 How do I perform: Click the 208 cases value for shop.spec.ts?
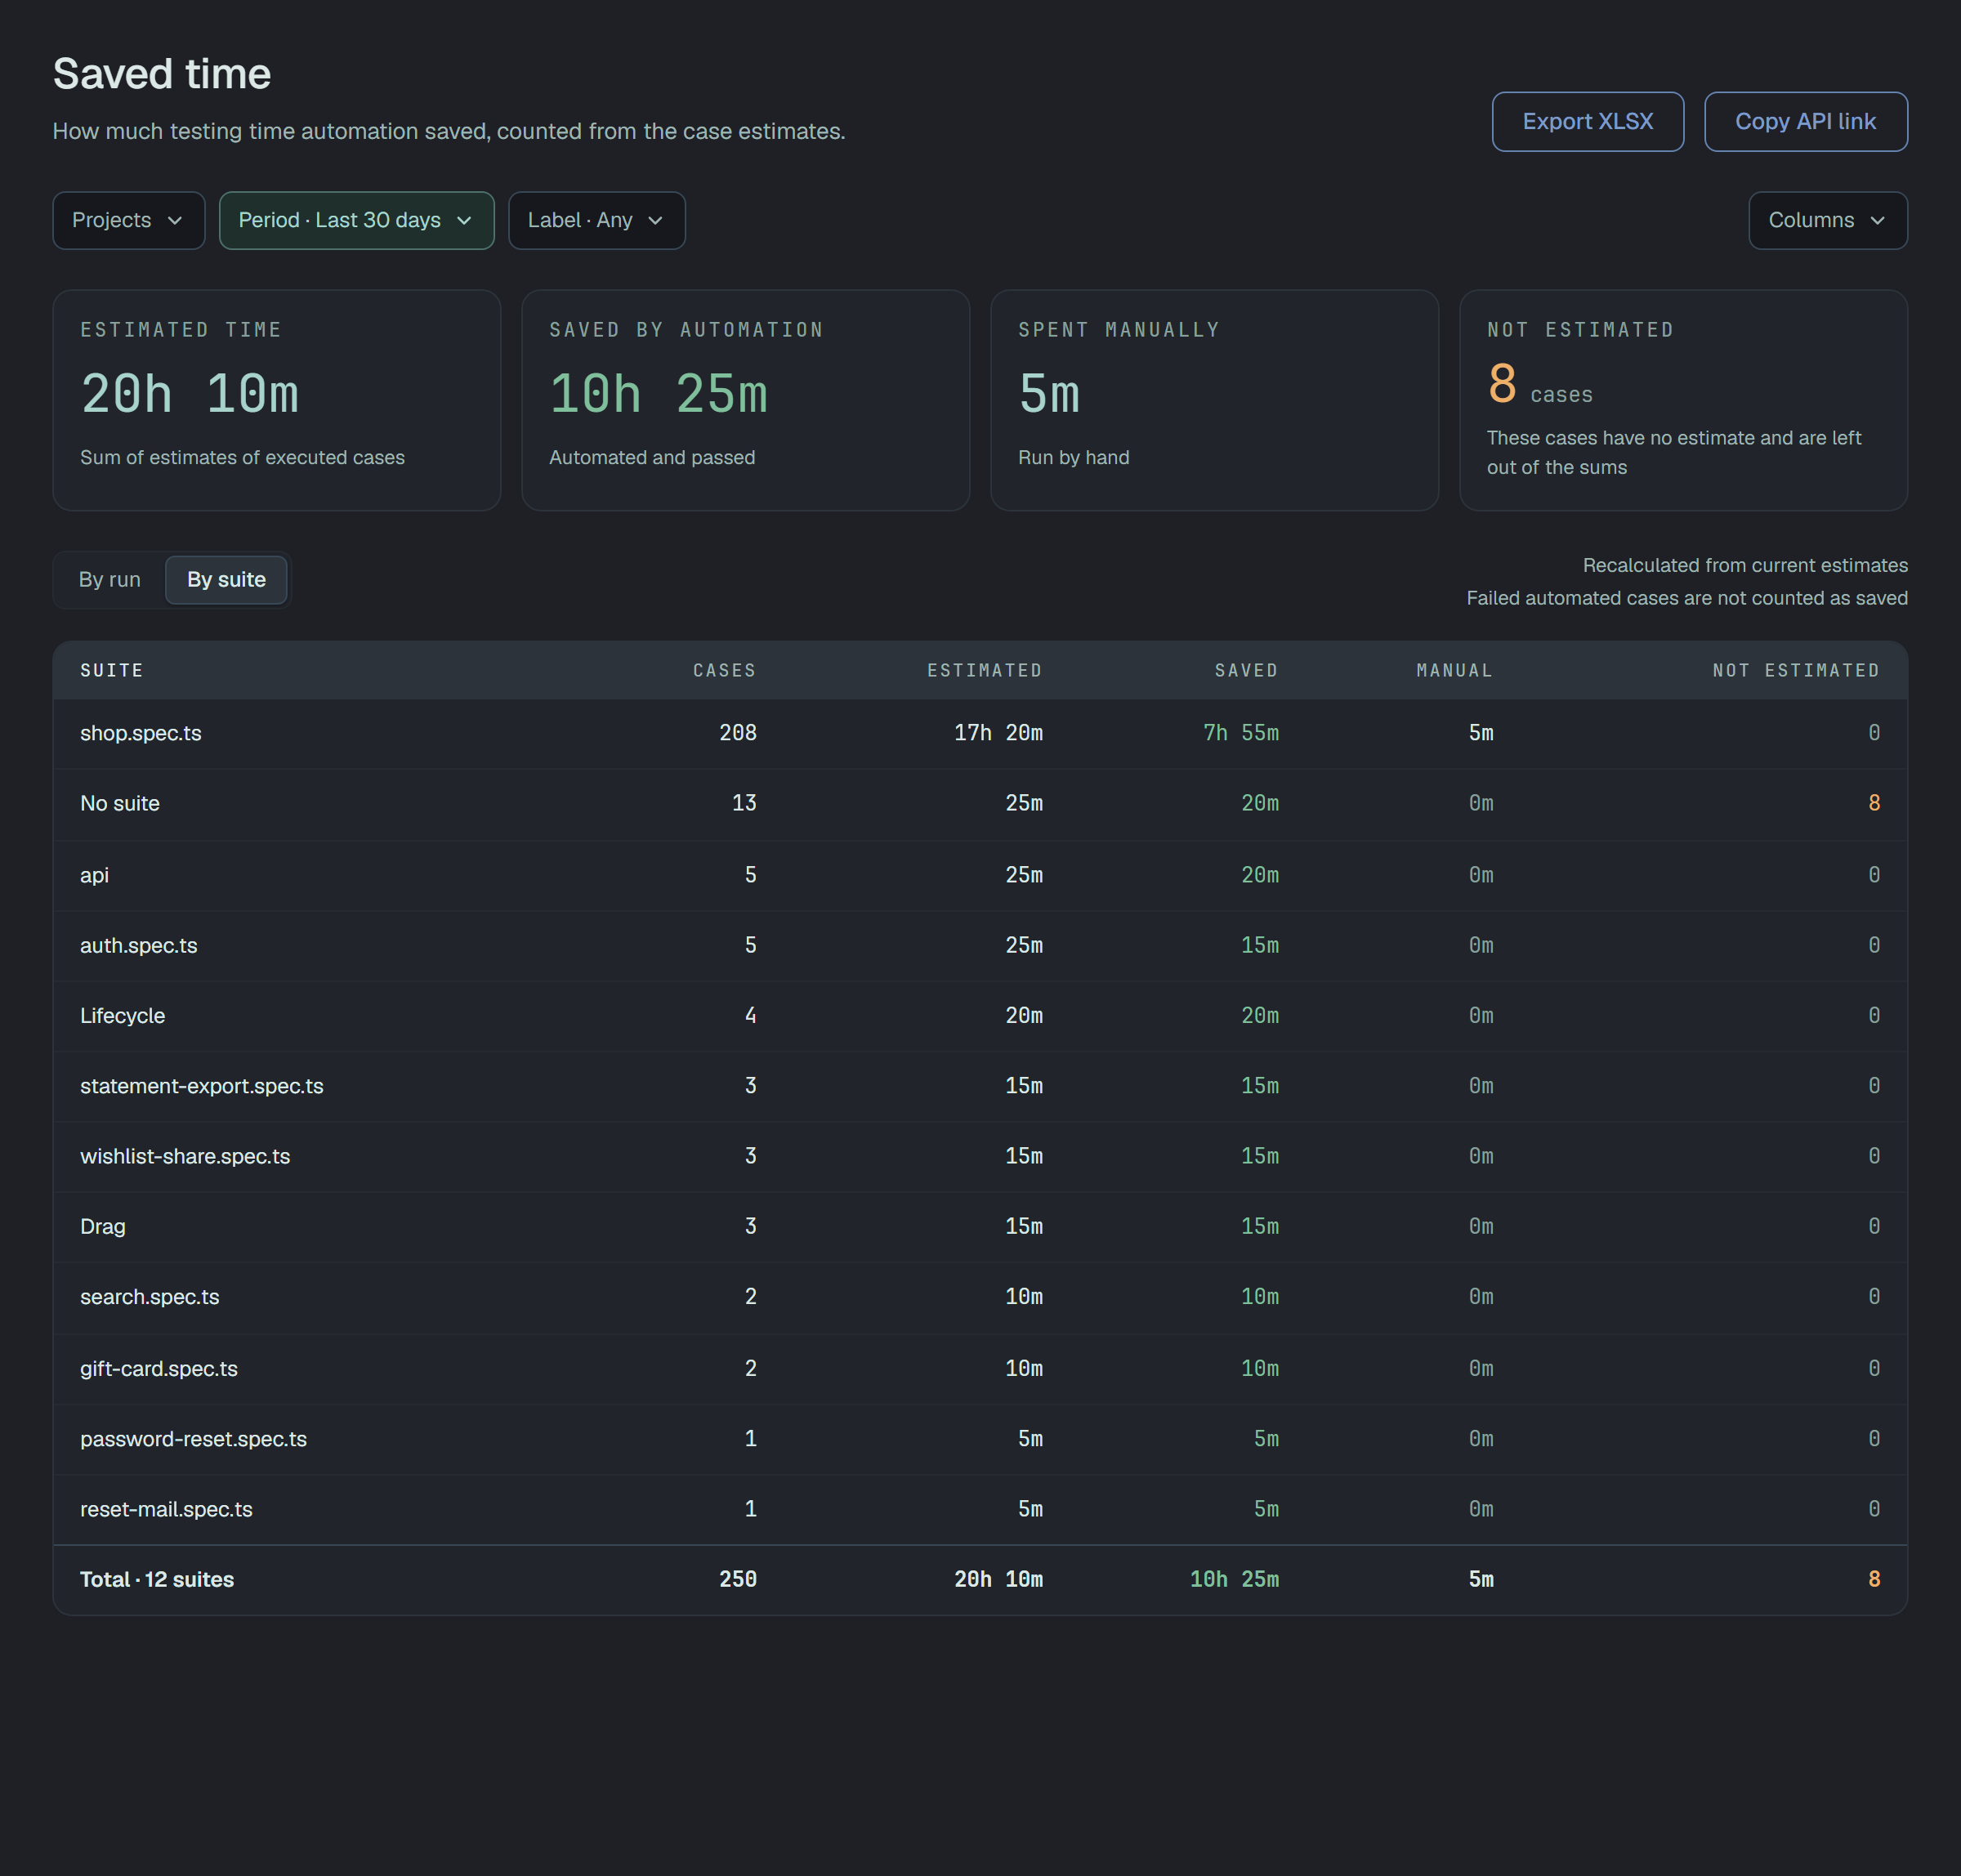tap(738, 733)
